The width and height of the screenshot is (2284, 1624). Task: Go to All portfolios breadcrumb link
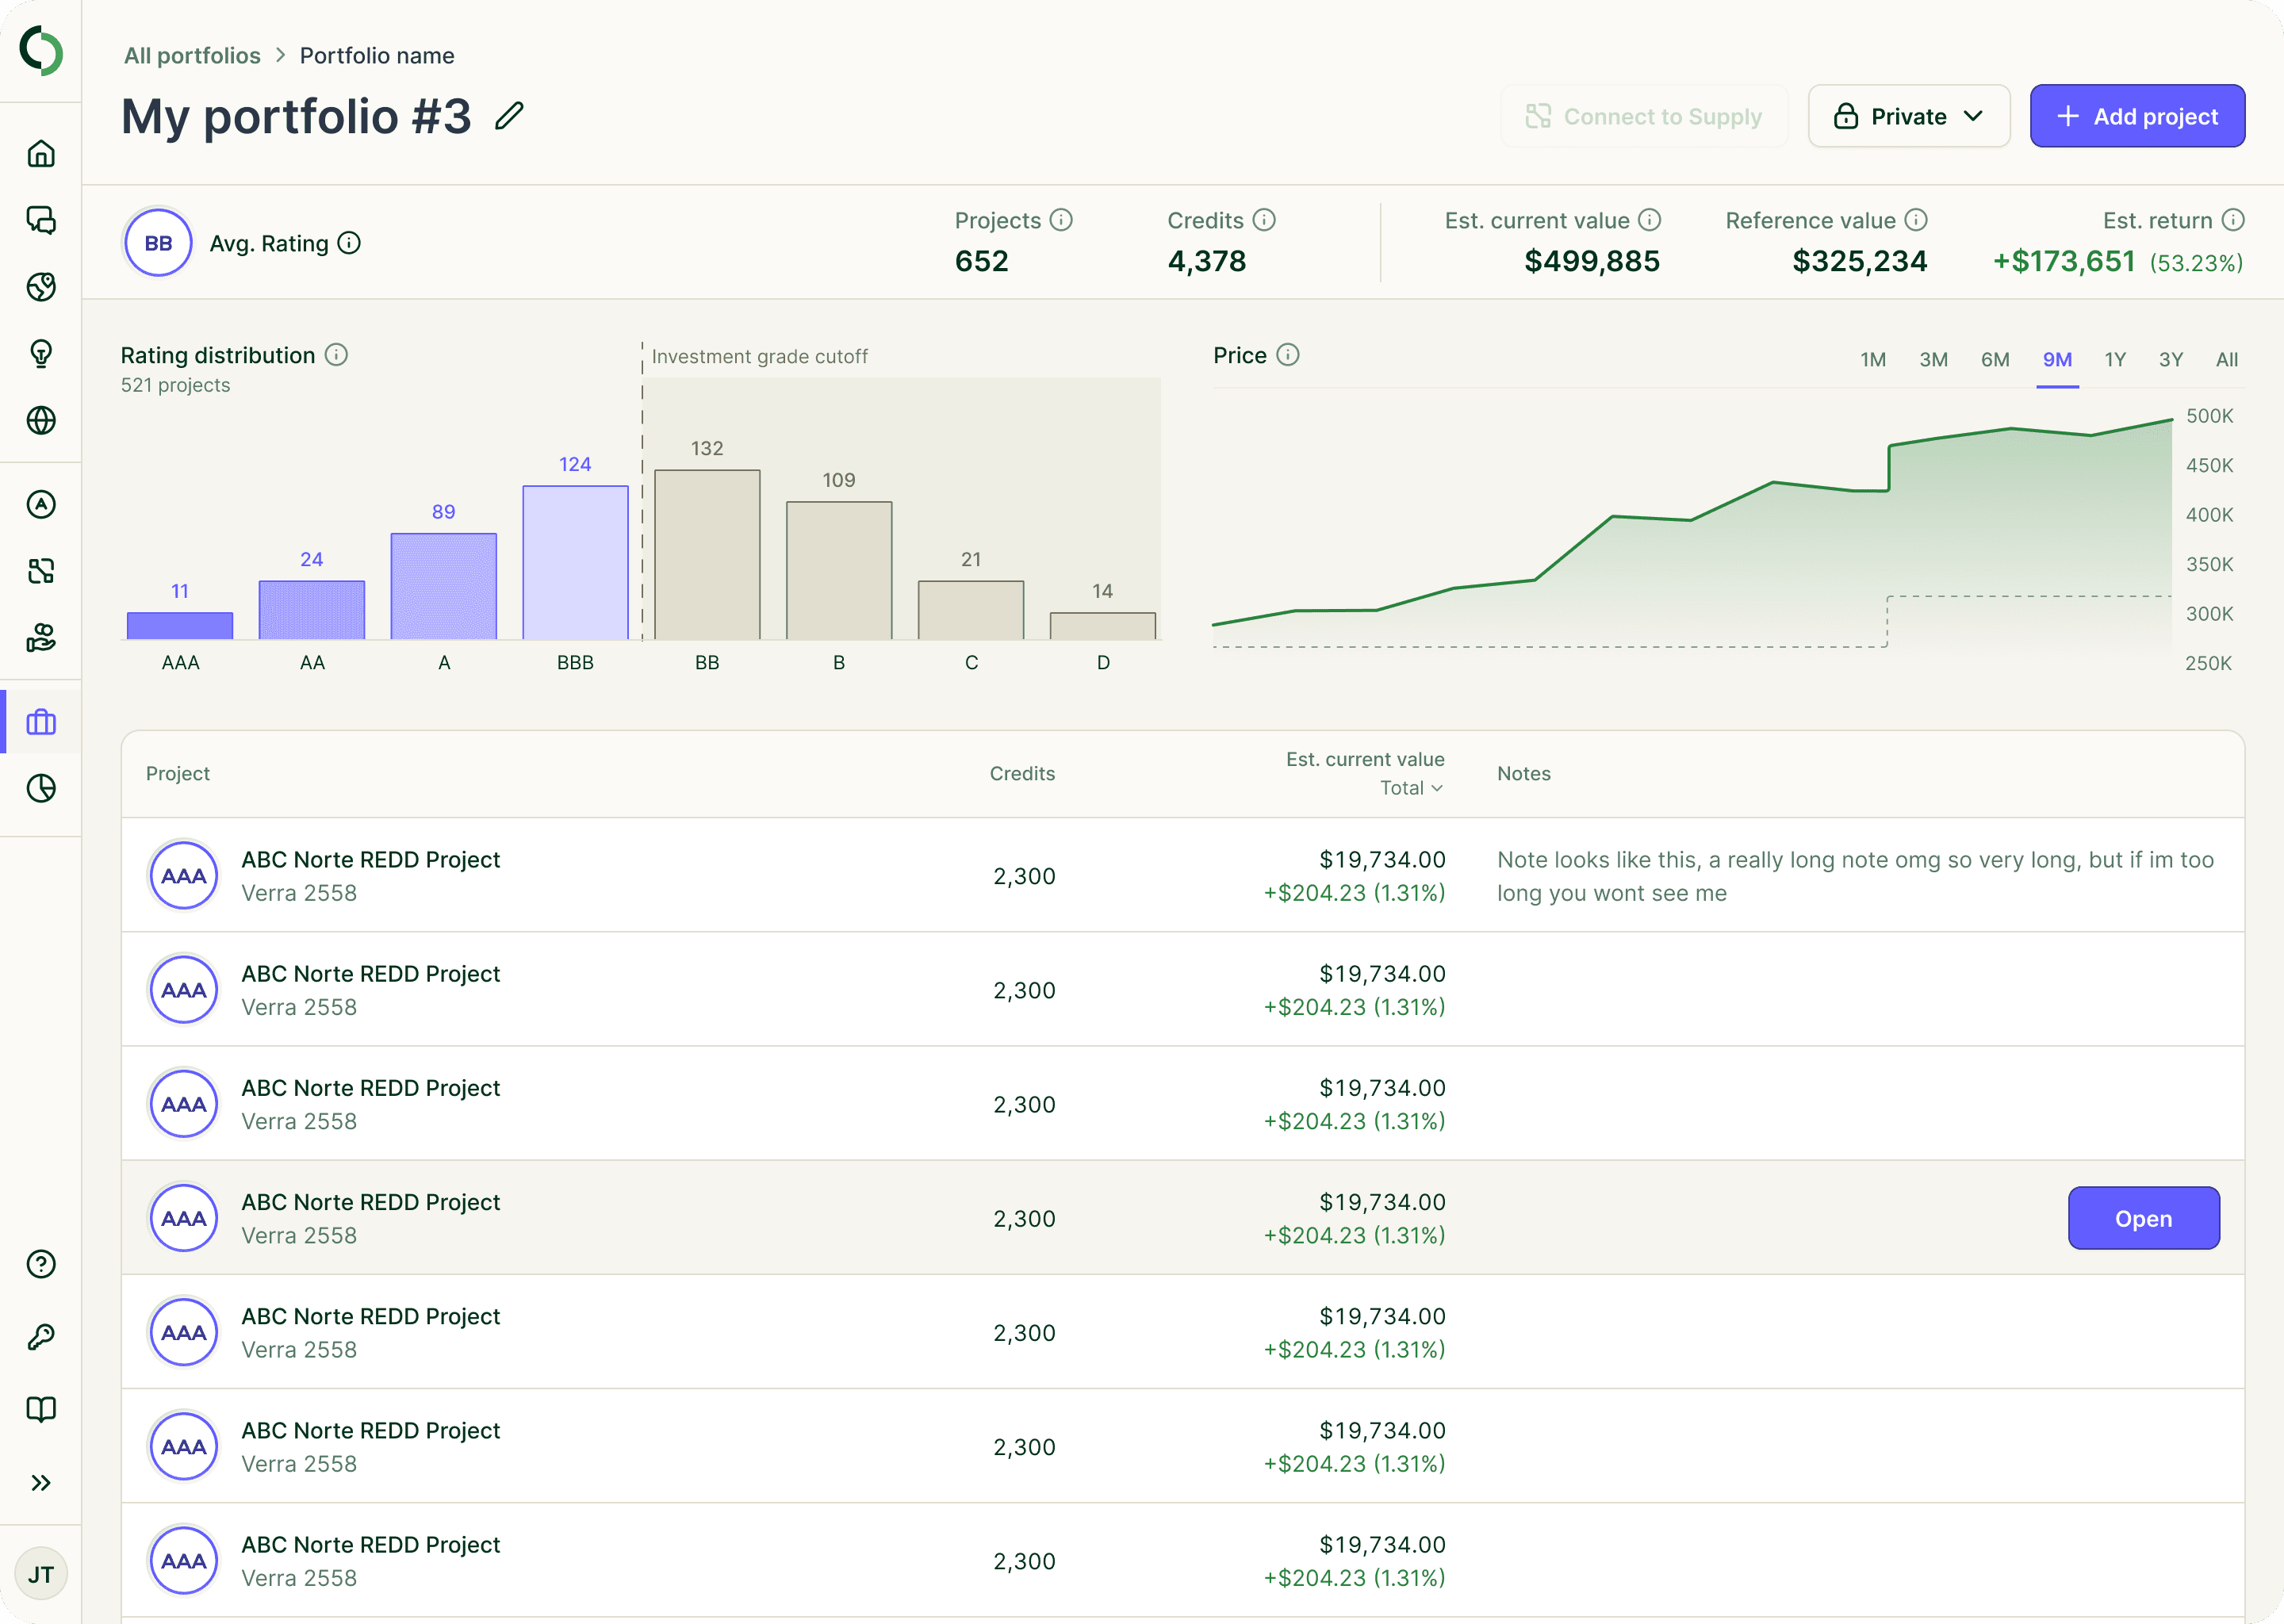coord(192,56)
